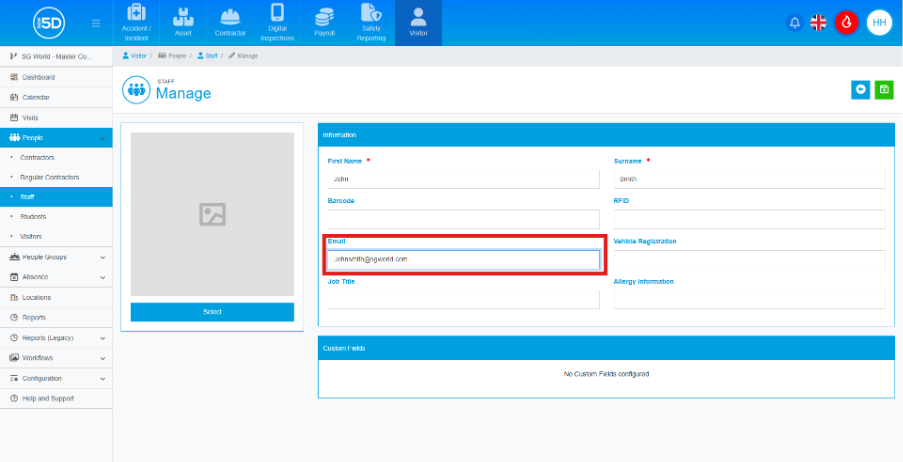This screenshot has height=462, width=903.
Task: Click the Information panel header
Action: click(606, 135)
